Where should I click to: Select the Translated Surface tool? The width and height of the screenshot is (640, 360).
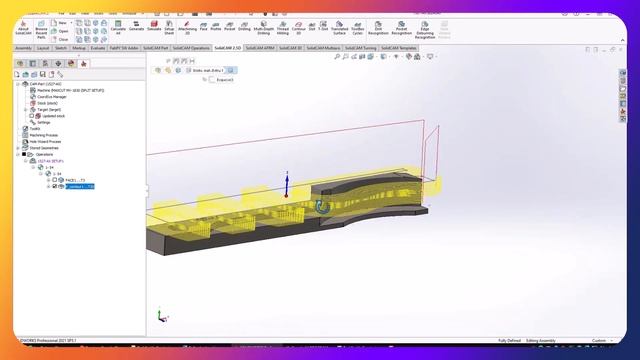(339, 28)
